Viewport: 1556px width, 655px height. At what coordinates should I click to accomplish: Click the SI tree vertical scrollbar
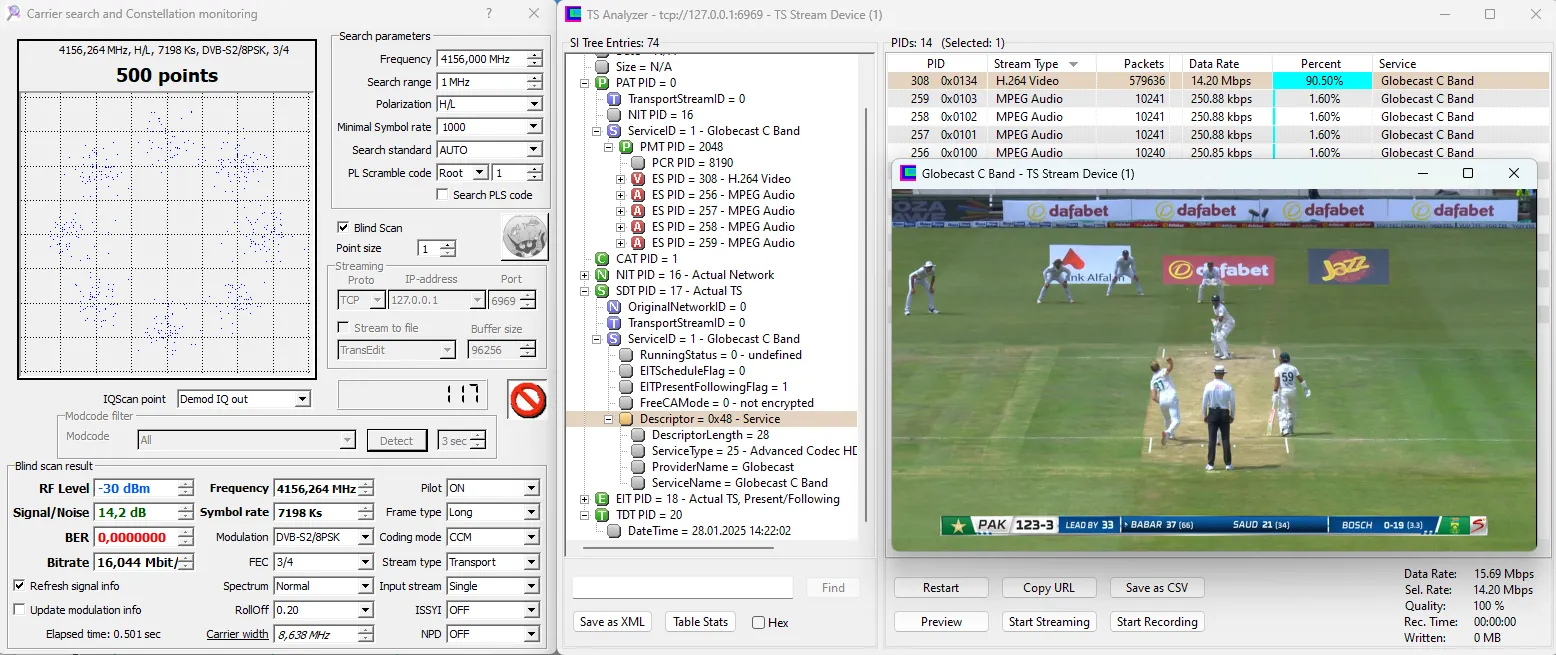click(866, 300)
